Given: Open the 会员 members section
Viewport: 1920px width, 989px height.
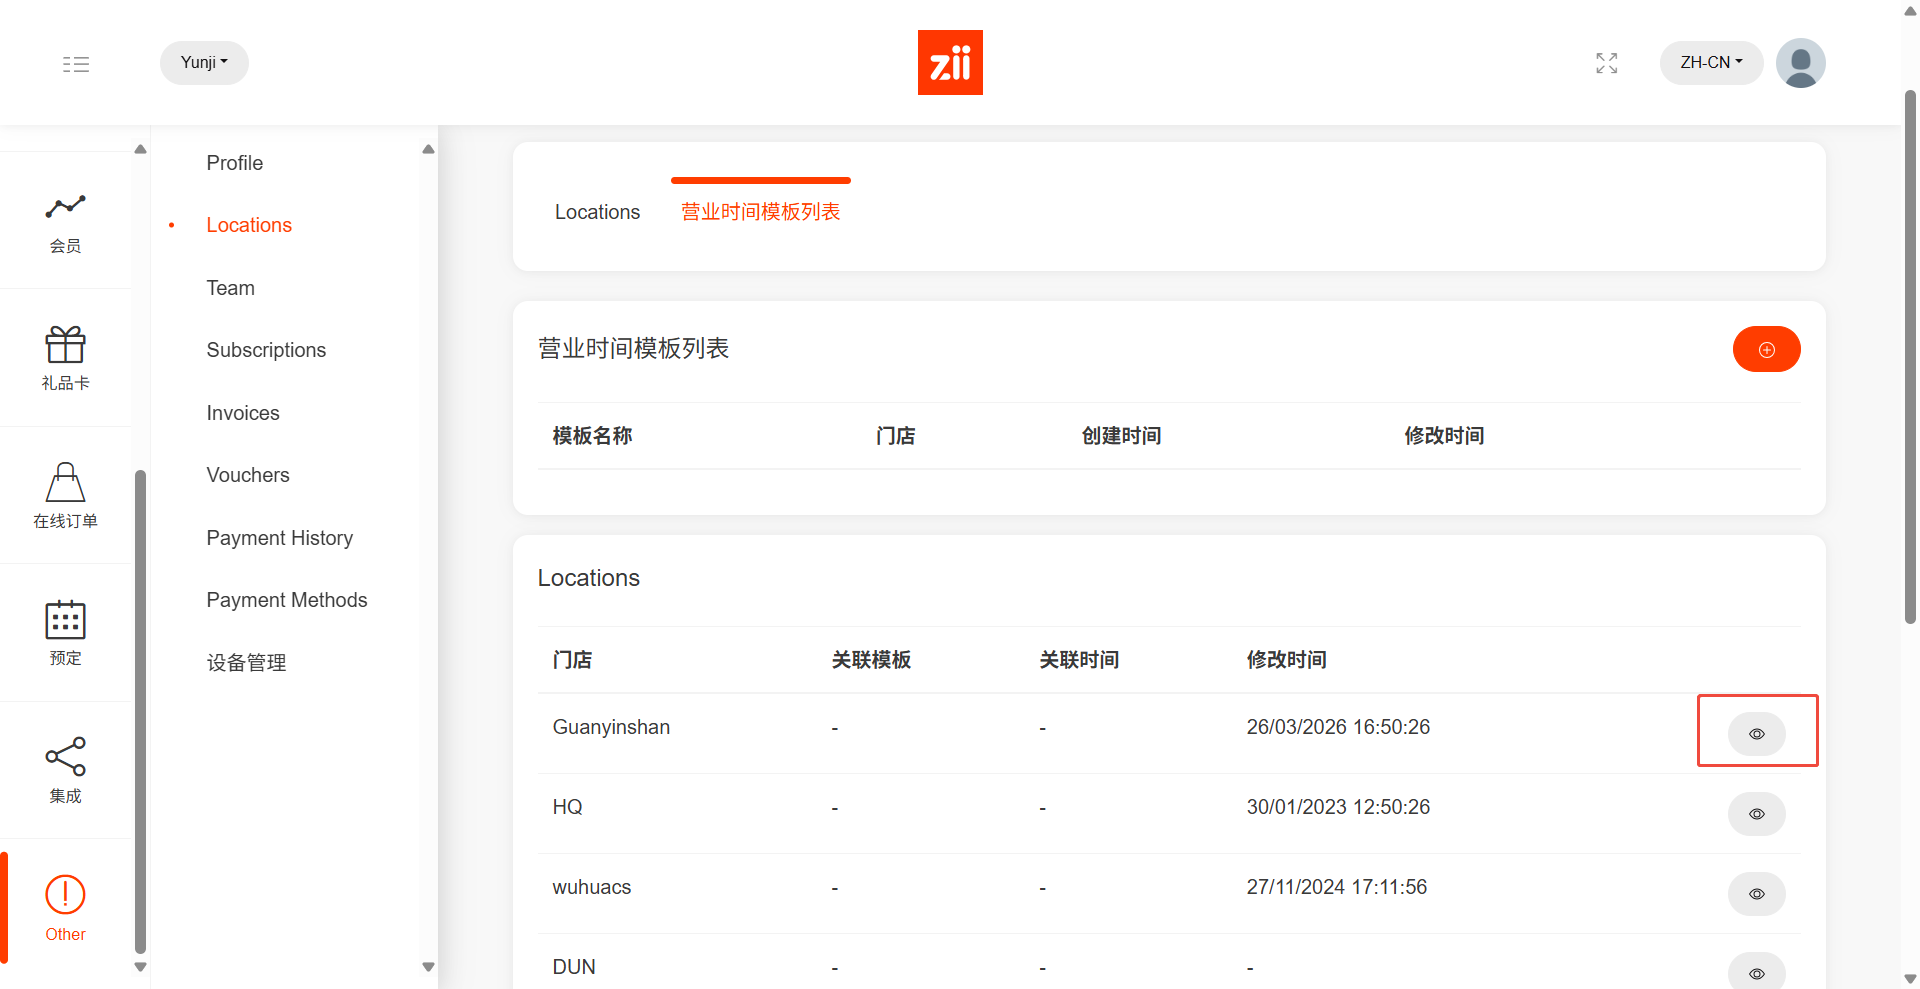Looking at the screenshot, I should click(x=65, y=222).
